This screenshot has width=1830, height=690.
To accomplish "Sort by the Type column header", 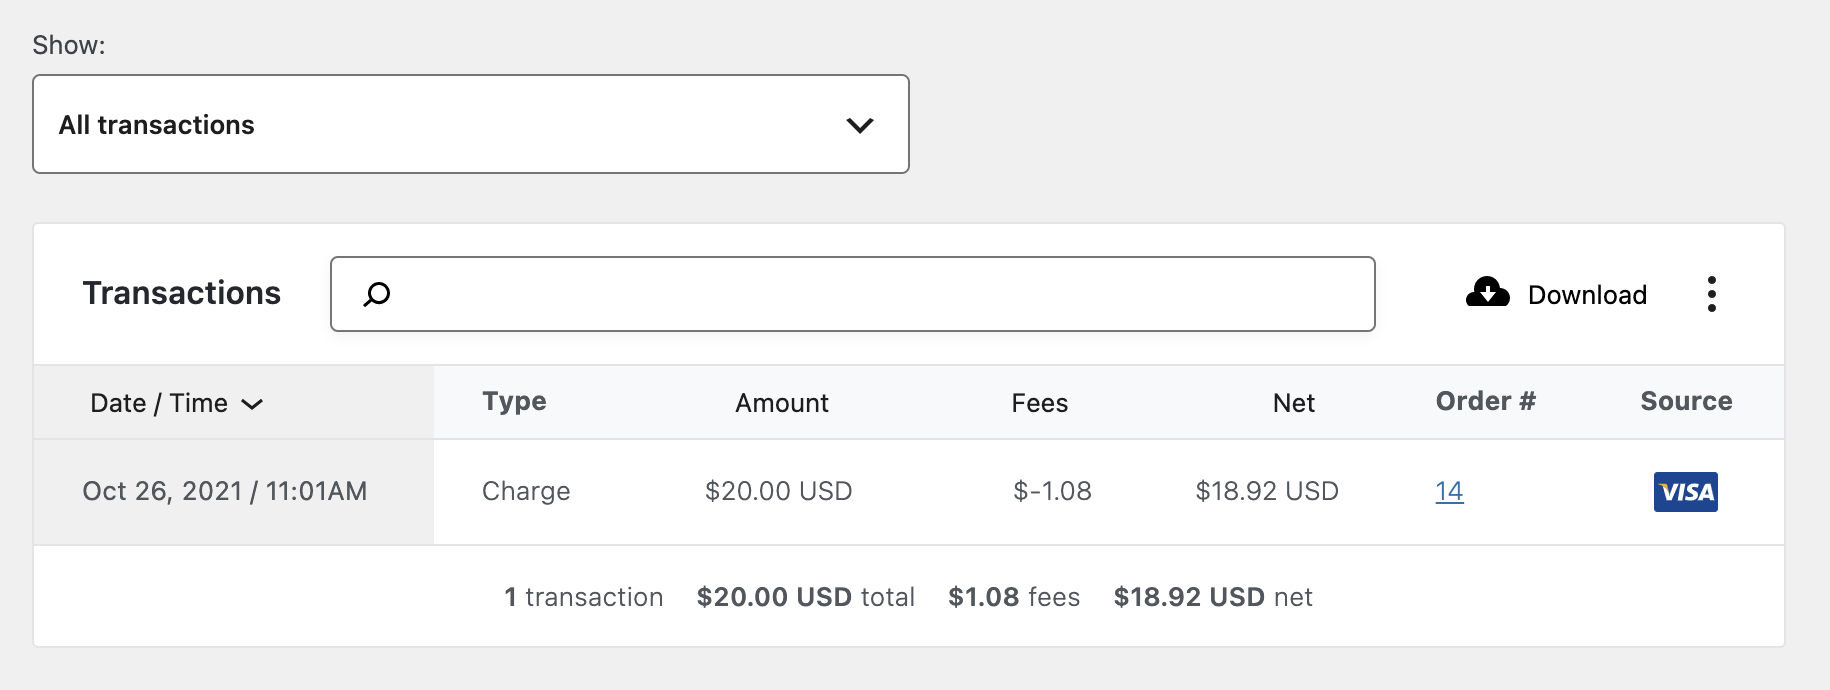I will pyautogui.click(x=514, y=401).
